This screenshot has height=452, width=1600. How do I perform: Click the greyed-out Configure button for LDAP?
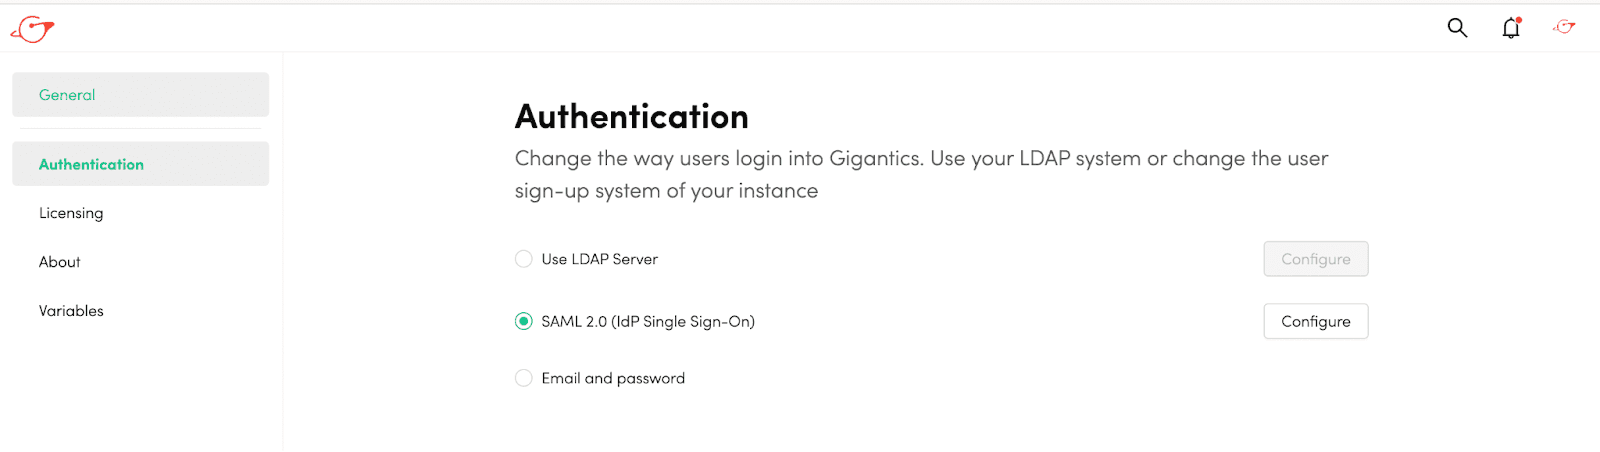[x=1315, y=259]
